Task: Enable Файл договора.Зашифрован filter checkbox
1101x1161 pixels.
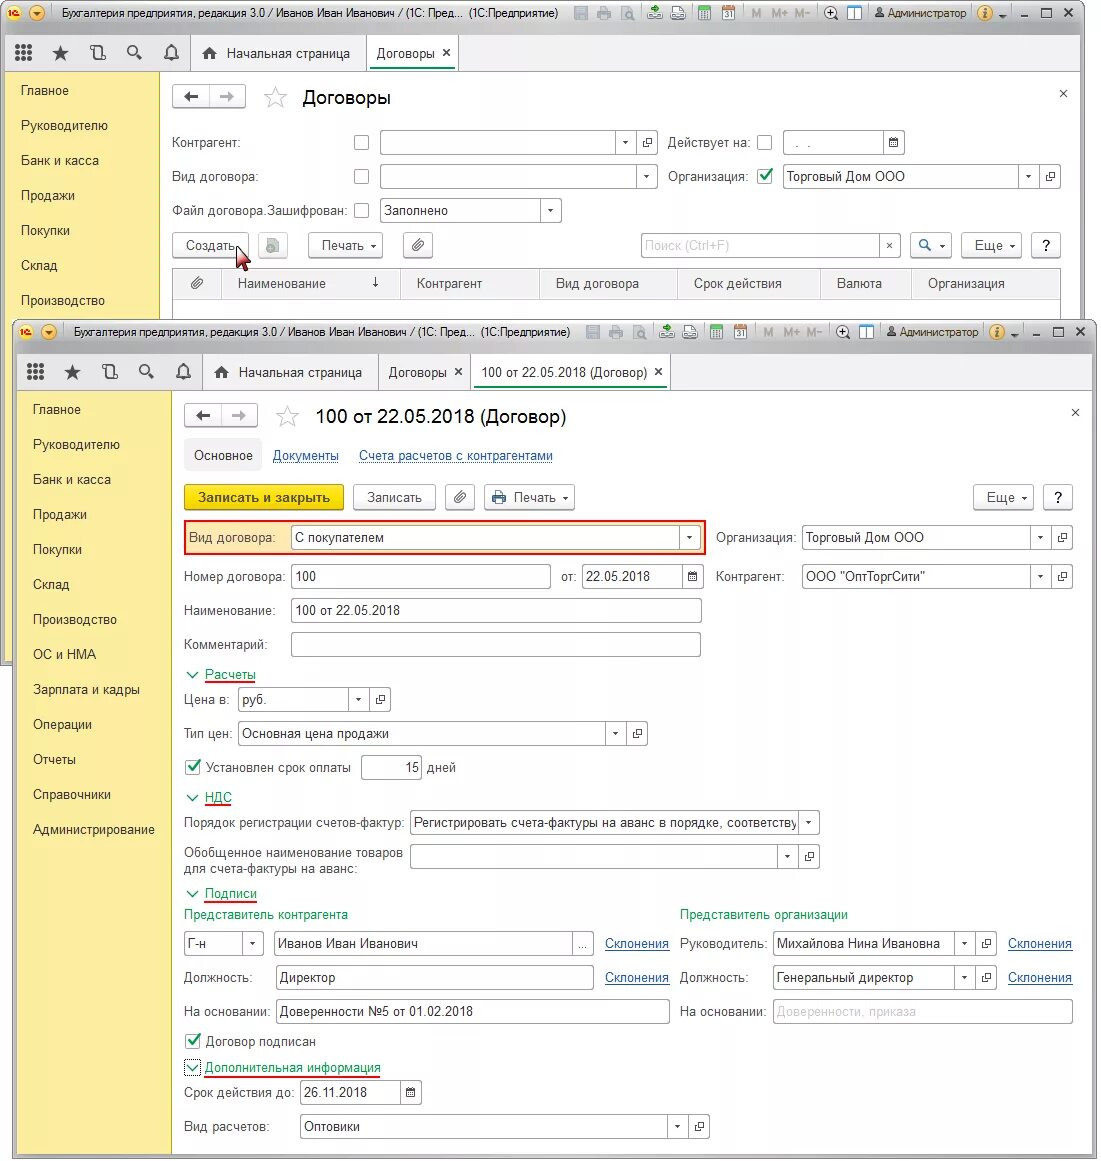Action: click(x=361, y=210)
